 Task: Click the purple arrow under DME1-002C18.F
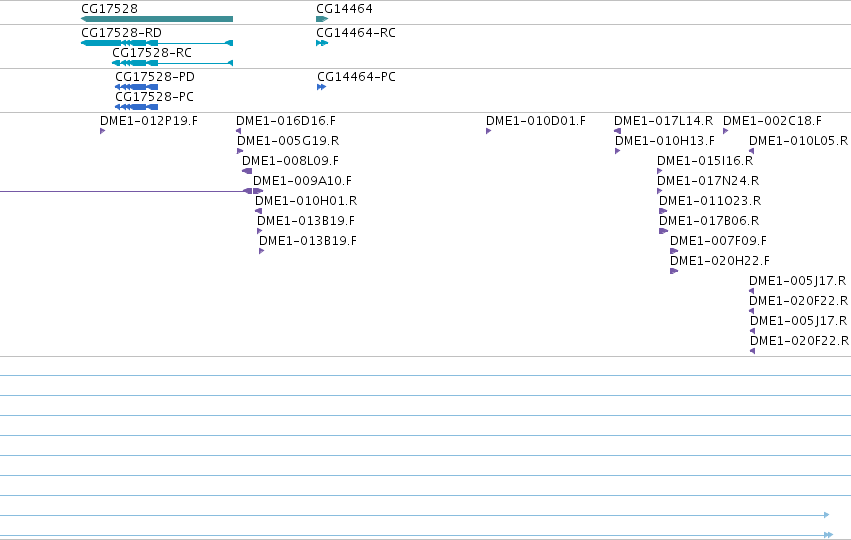(x=726, y=131)
